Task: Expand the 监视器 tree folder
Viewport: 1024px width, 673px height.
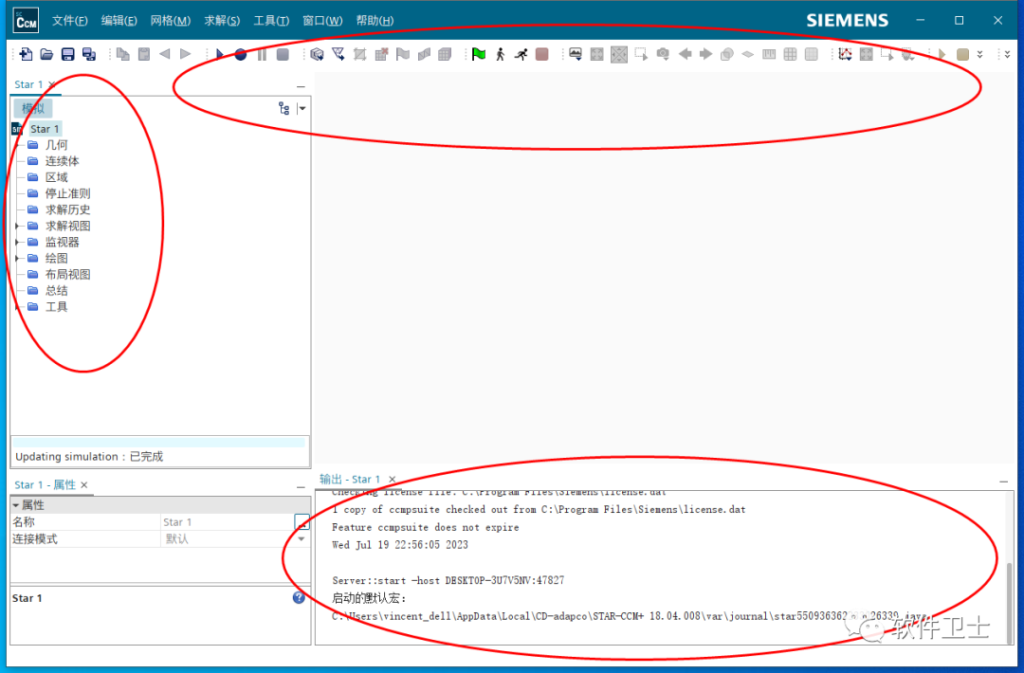Action: (17, 242)
